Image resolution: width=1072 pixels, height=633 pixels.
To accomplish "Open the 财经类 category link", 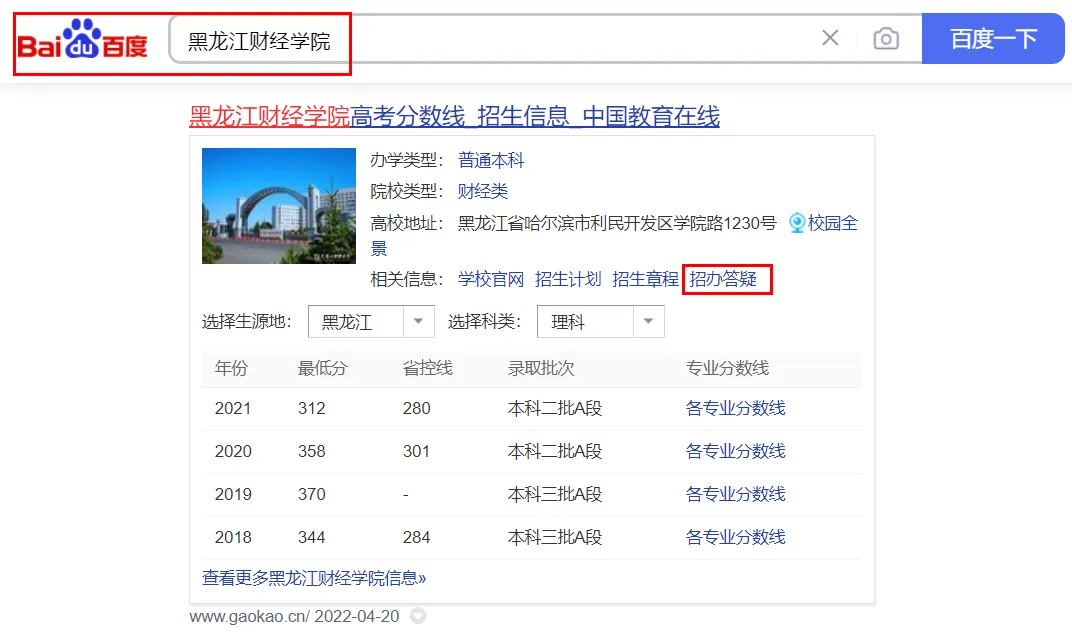I will 483,191.
